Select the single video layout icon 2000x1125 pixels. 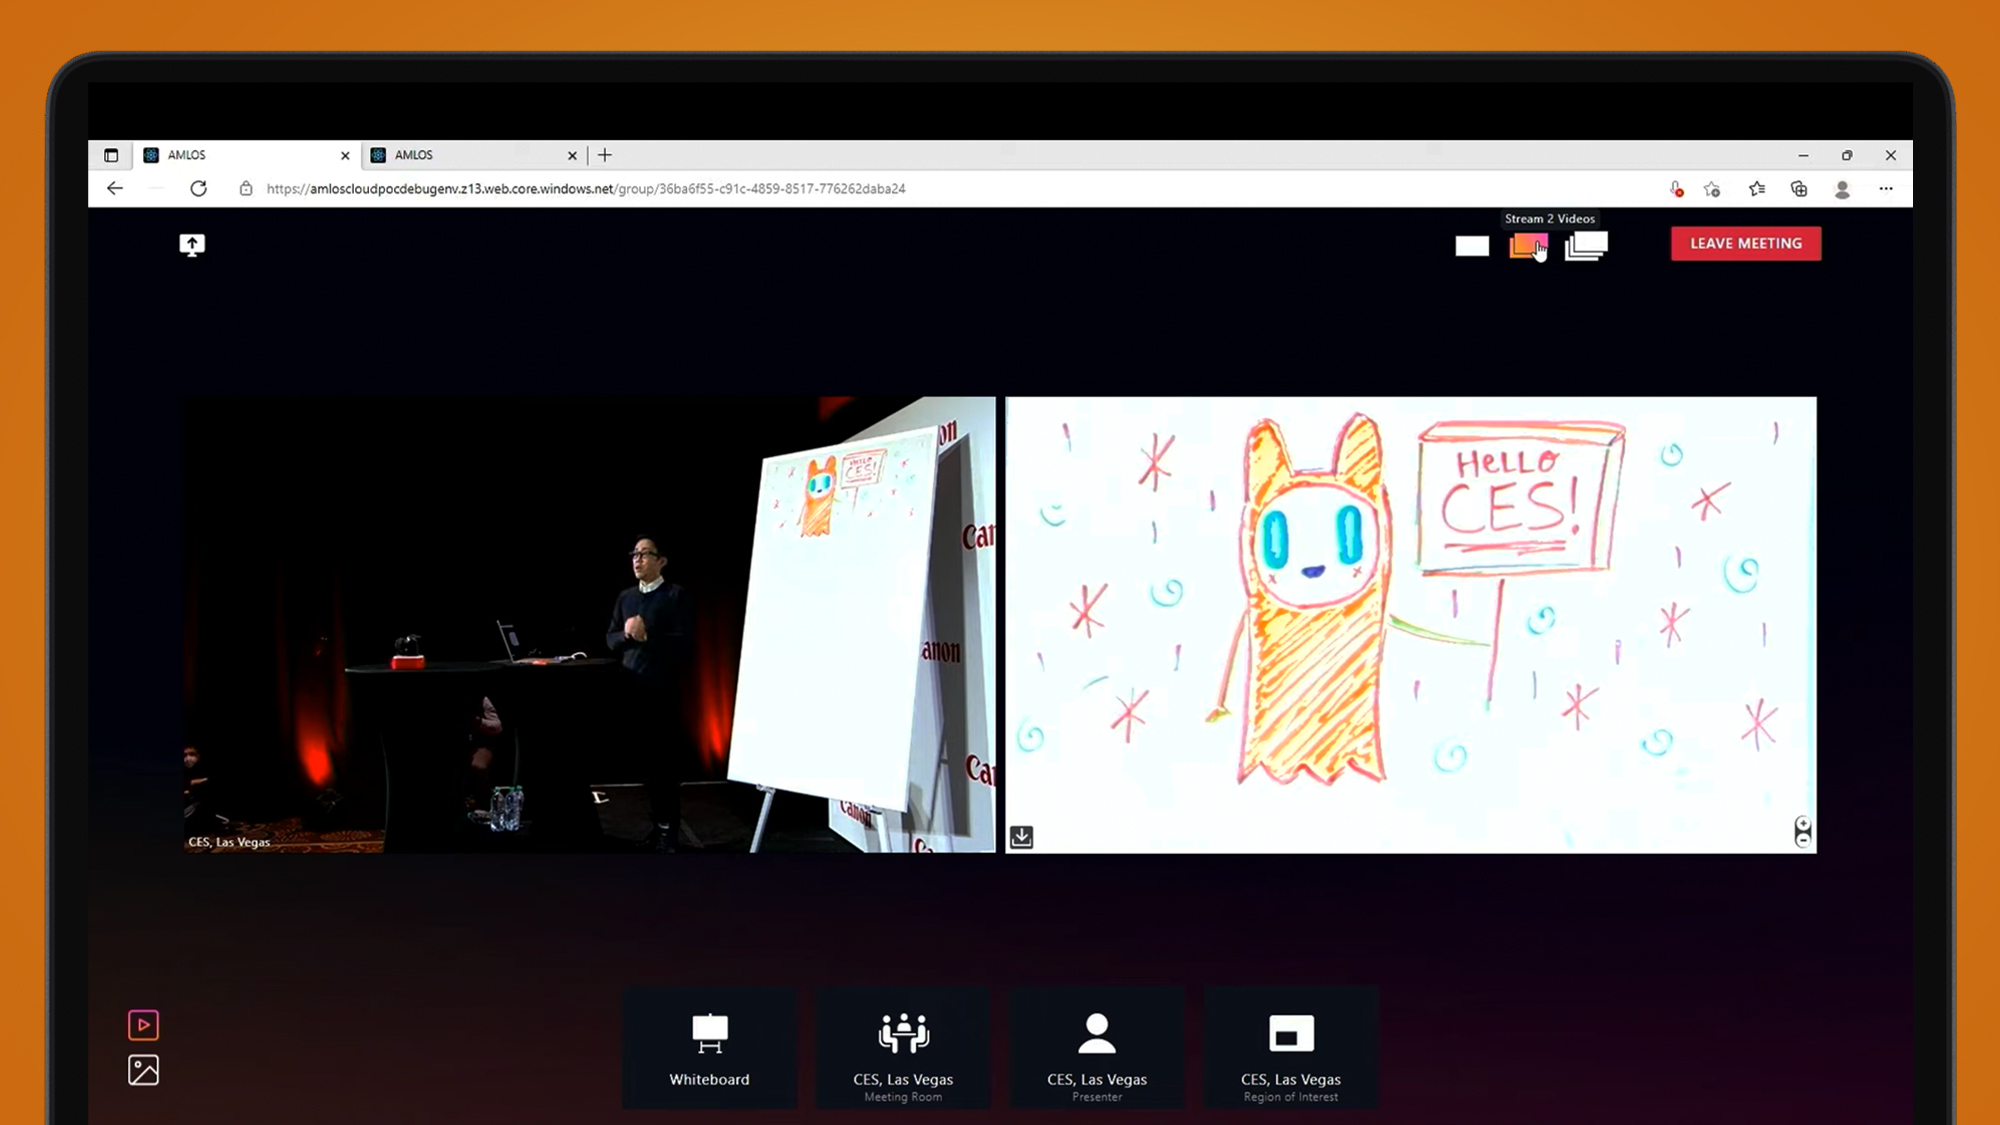[1473, 246]
